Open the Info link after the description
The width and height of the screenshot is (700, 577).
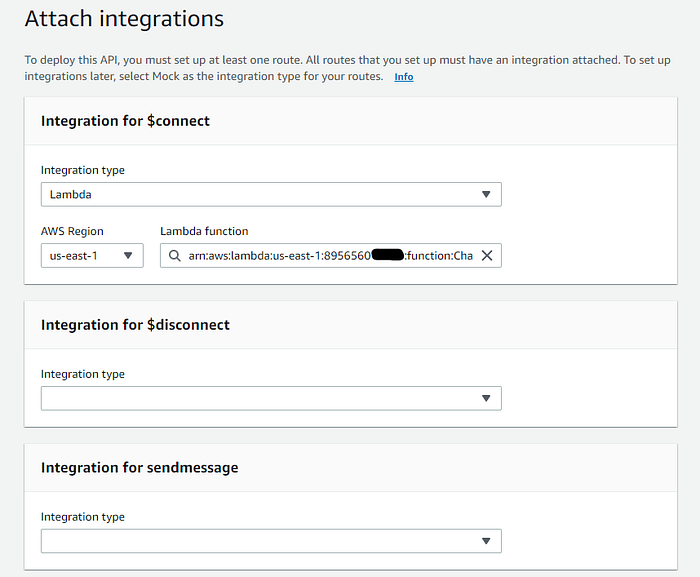click(404, 77)
